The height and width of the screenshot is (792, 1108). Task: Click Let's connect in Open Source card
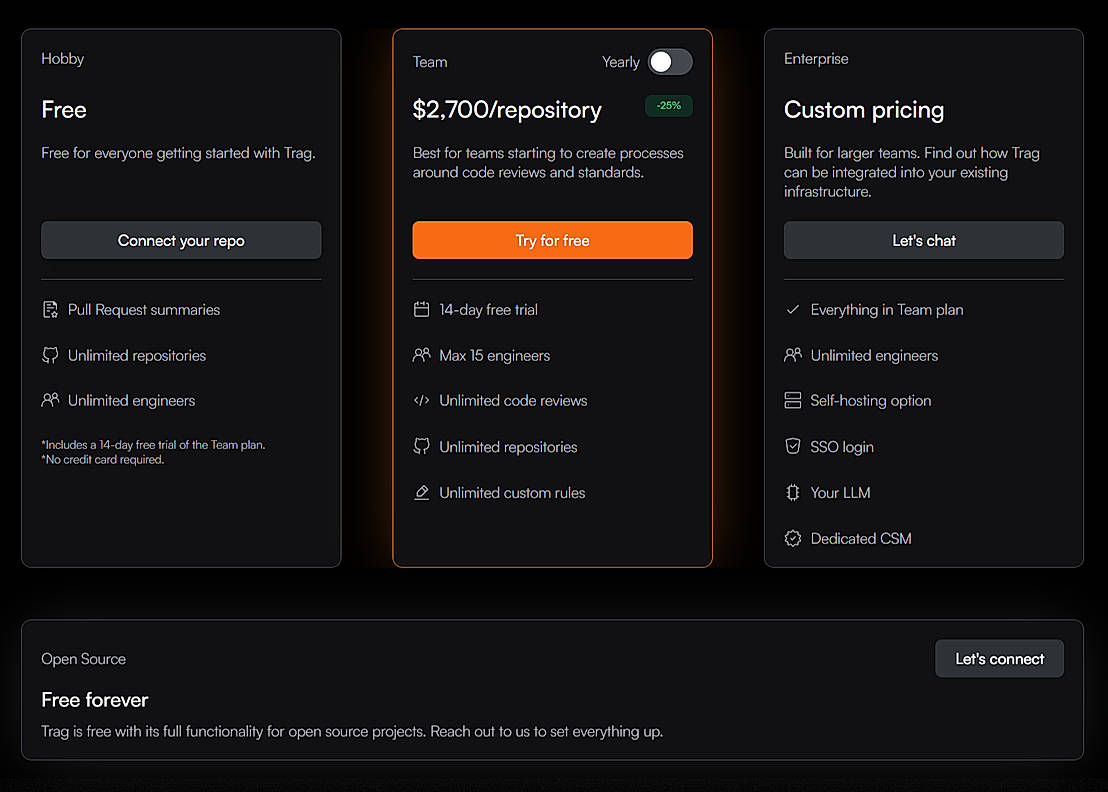click(999, 658)
